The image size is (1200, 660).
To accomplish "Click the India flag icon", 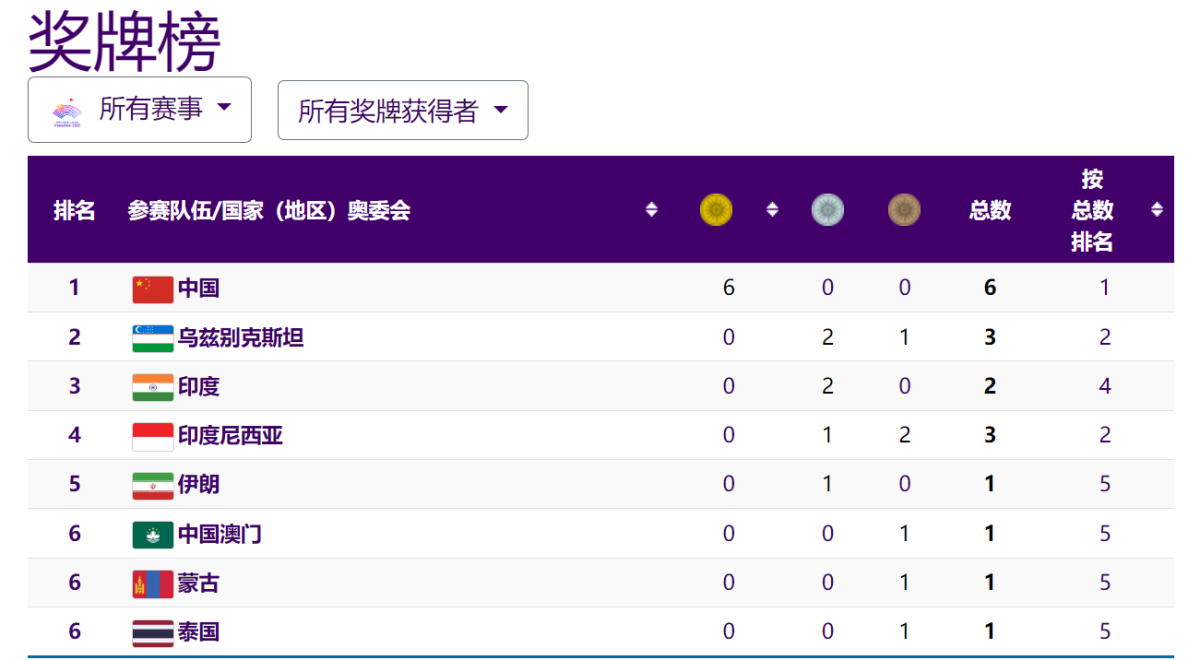I will (152, 387).
